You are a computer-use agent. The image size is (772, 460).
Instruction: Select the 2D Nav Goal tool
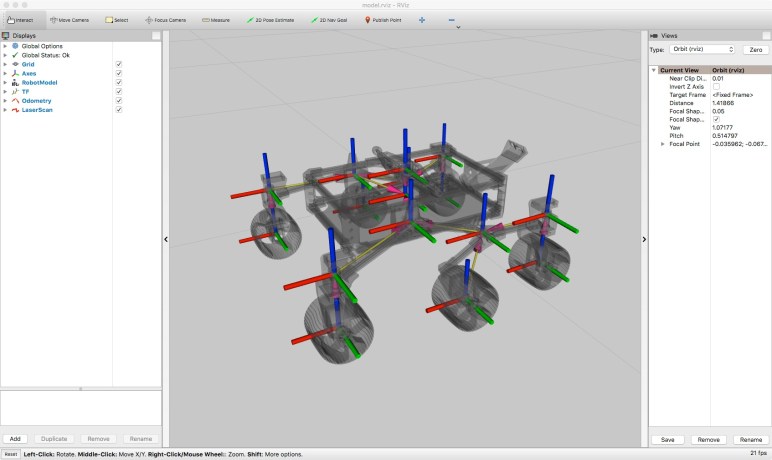click(x=329, y=19)
